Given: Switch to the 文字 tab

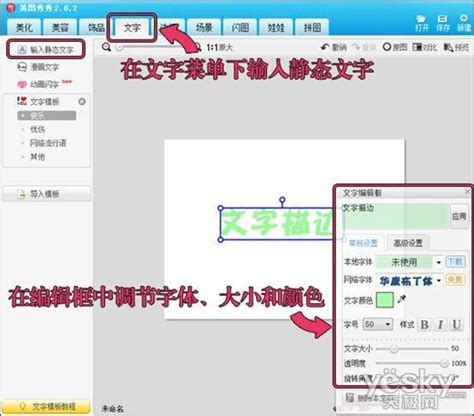Looking at the screenshot, I should coord(132,27).
